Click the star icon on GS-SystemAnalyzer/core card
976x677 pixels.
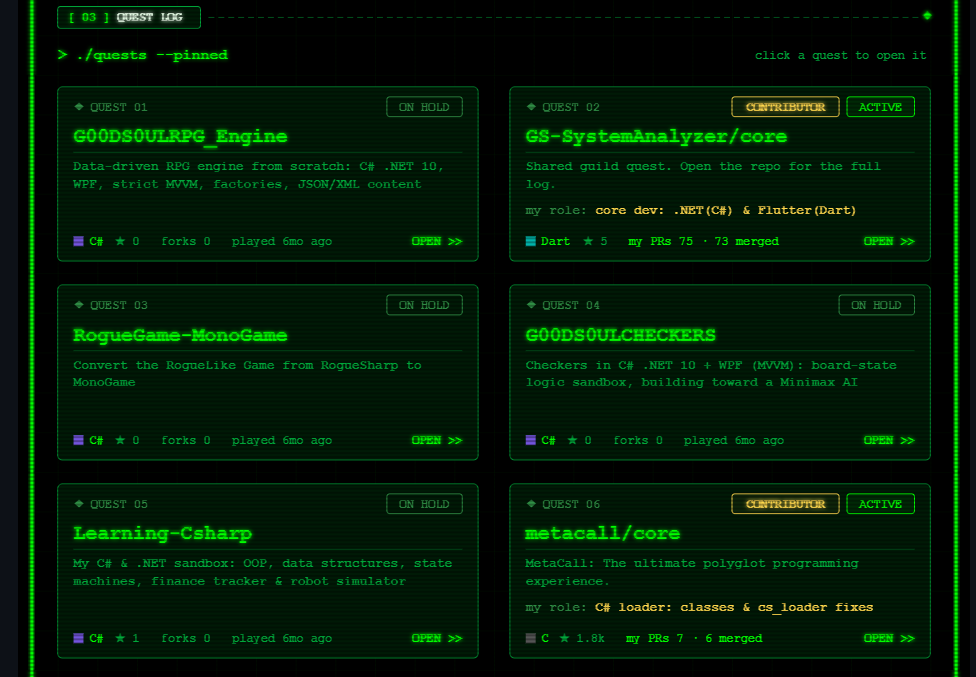588,241
